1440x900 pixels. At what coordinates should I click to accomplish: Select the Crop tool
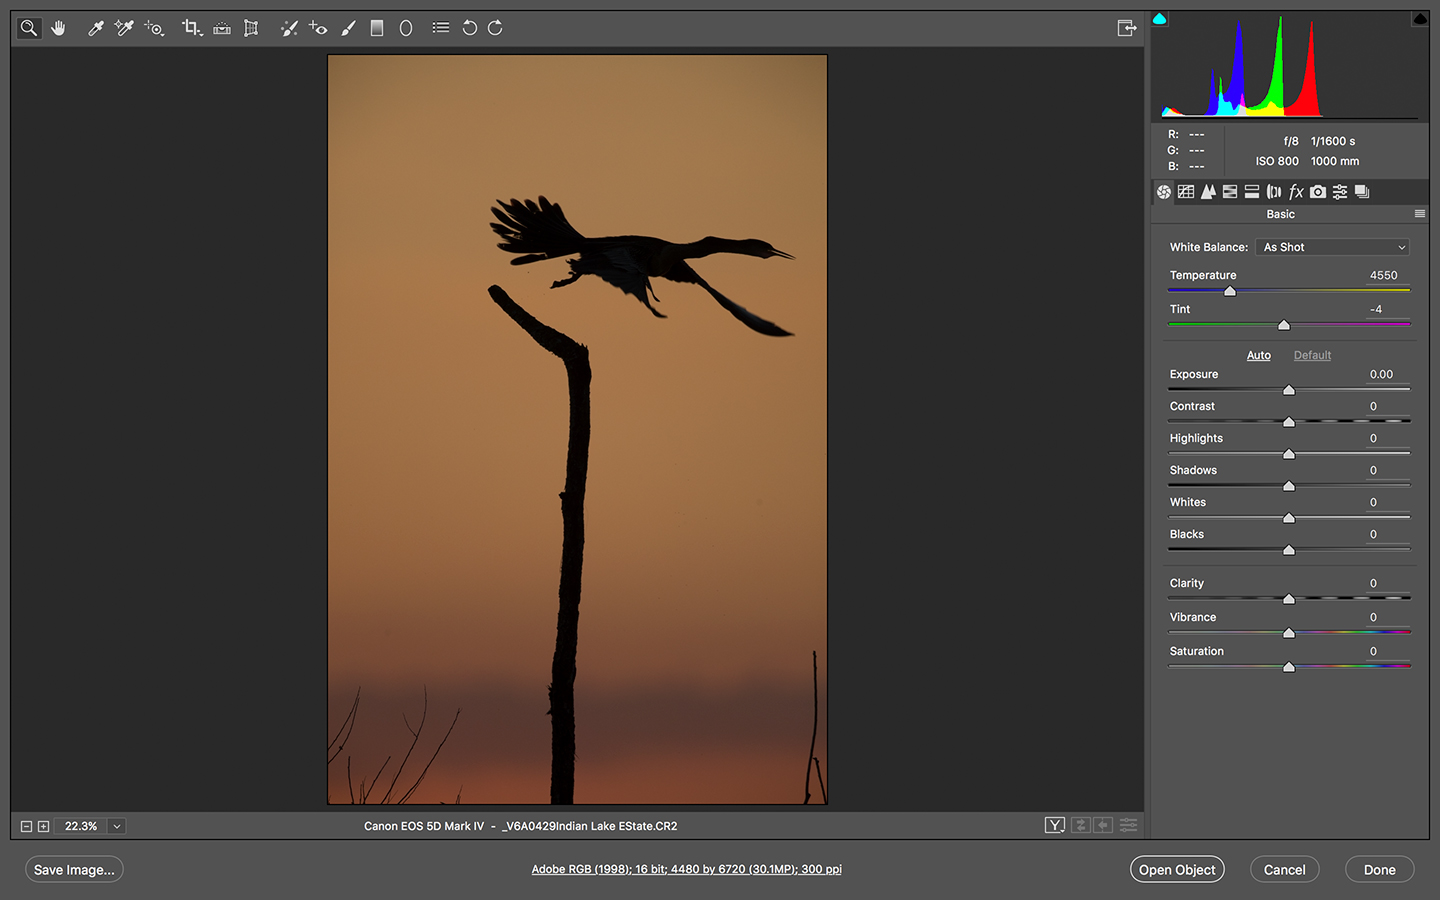tap(192, 28)
